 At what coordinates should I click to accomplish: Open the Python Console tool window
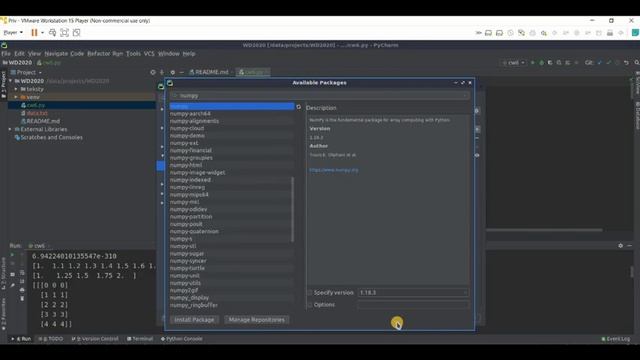(x=182, y=339)
